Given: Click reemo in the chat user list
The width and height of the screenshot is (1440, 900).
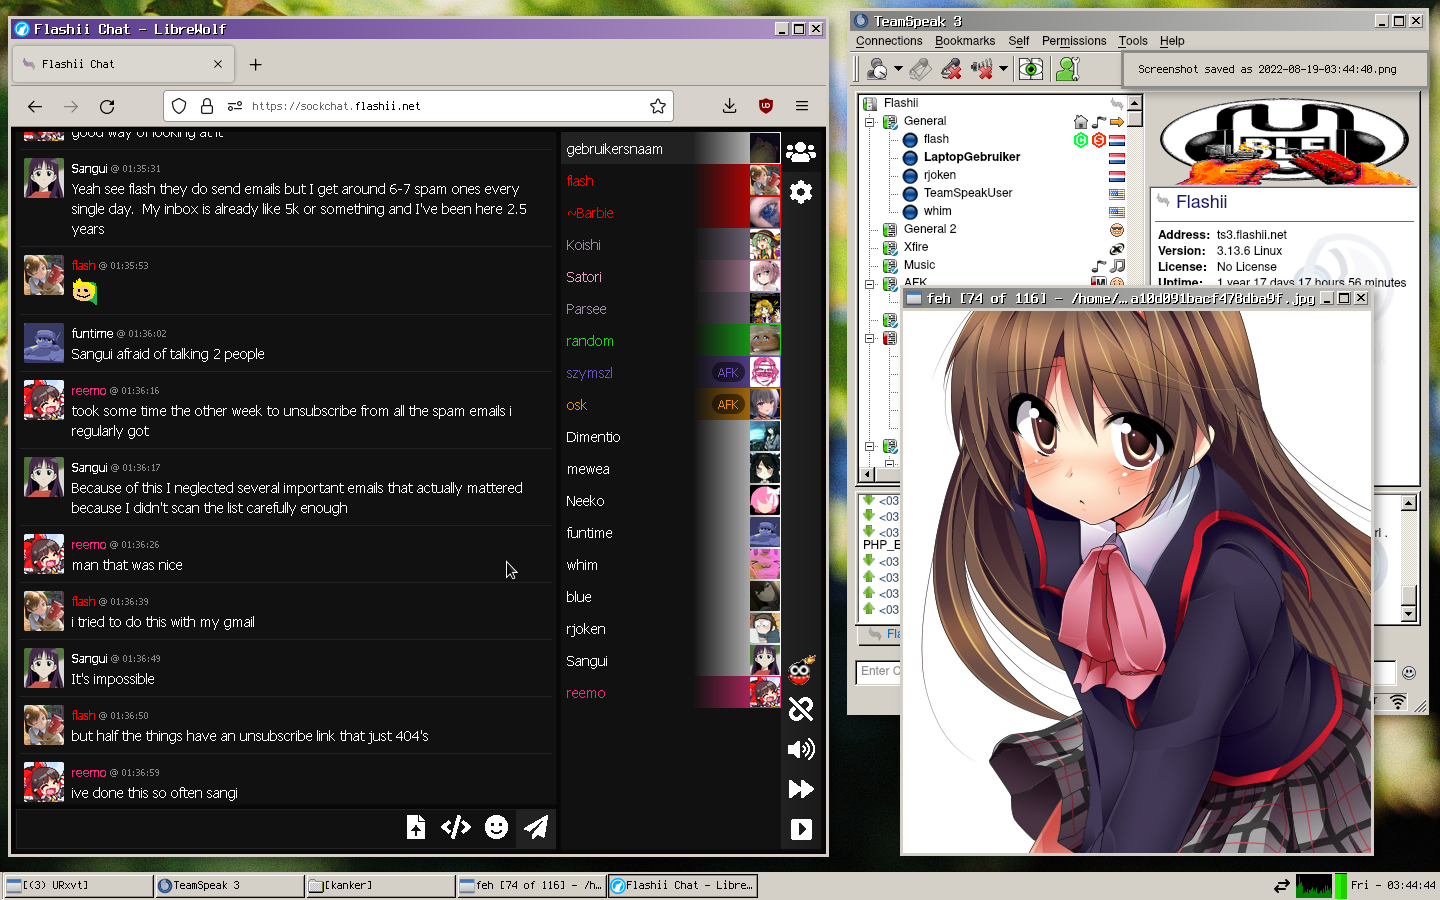Looking at the screenshot, I should coord(670,693).
